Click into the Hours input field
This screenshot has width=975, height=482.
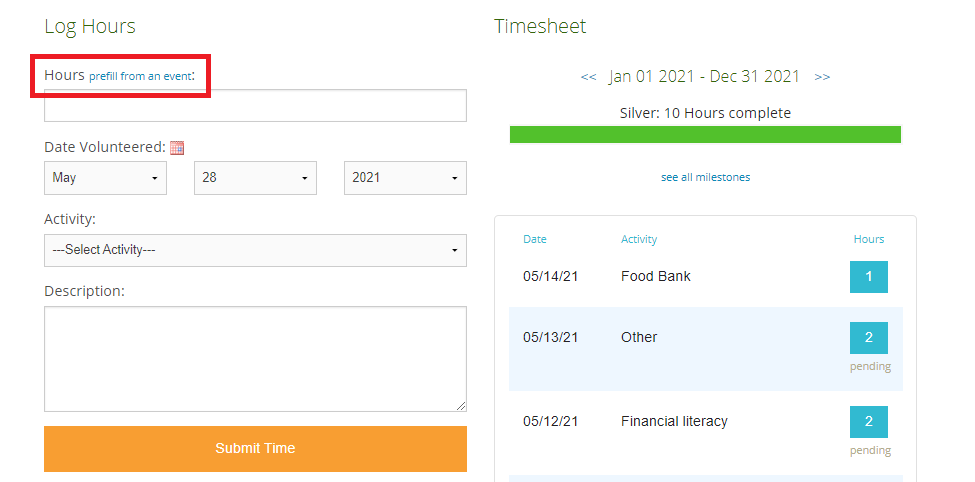tap(255, 106)
